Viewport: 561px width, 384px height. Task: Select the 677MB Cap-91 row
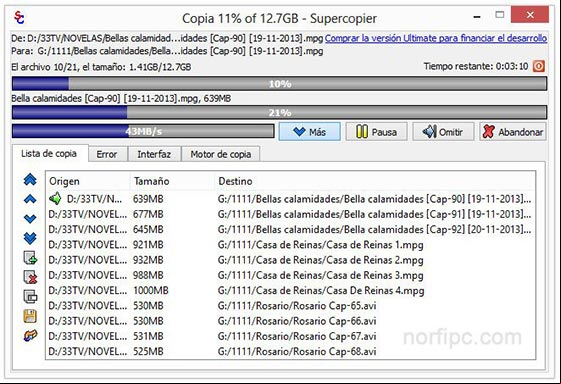tap(290, 214)
